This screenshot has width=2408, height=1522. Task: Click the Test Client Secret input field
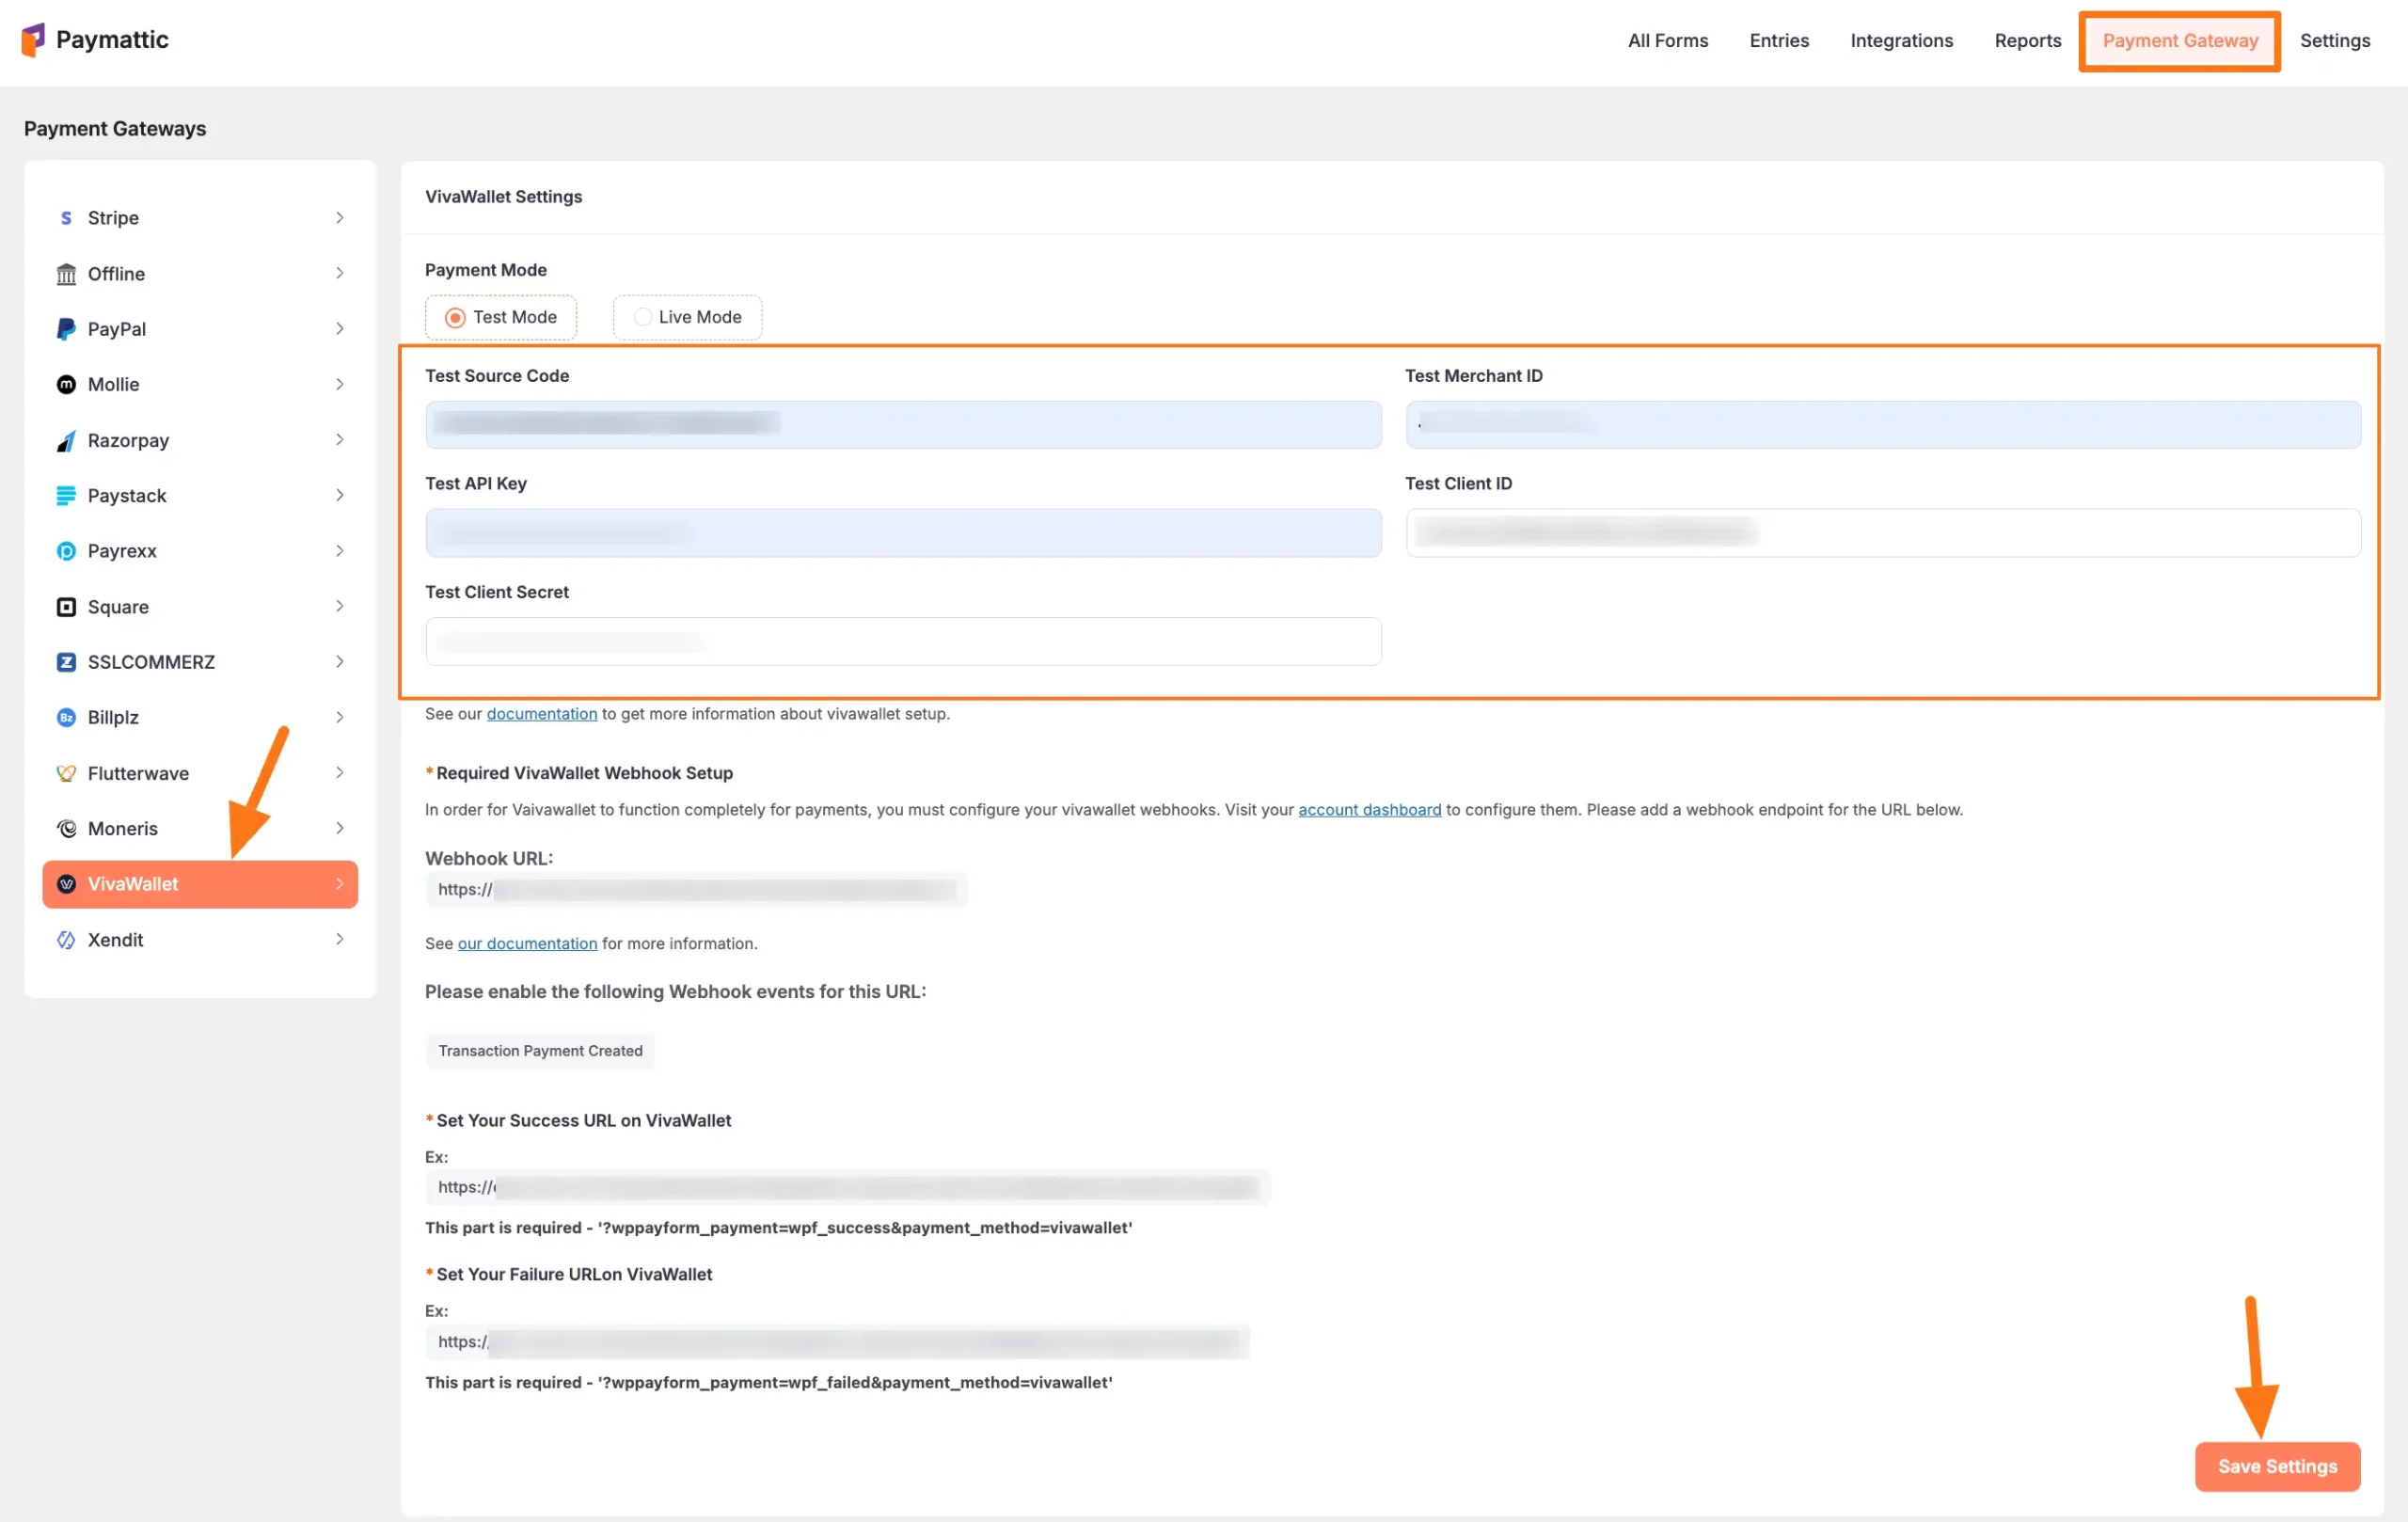(901, 641)
